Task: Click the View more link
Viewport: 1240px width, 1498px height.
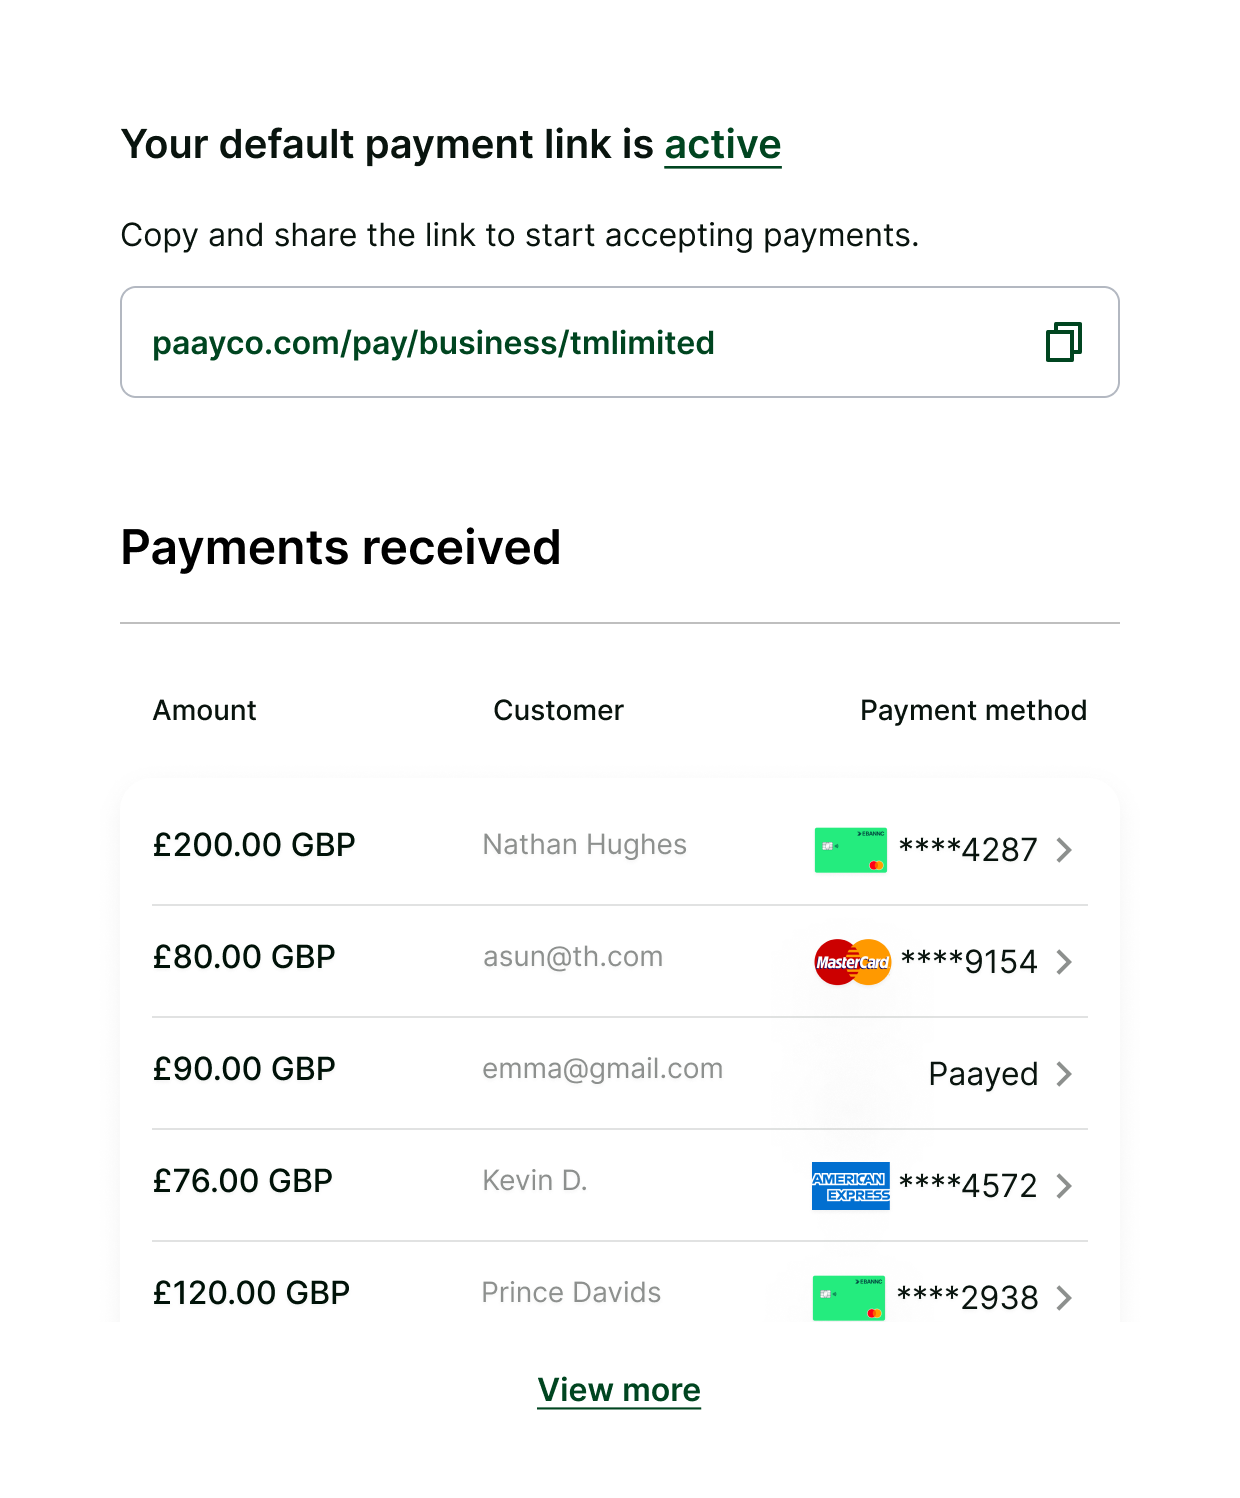Action: tap(619, 1390)
